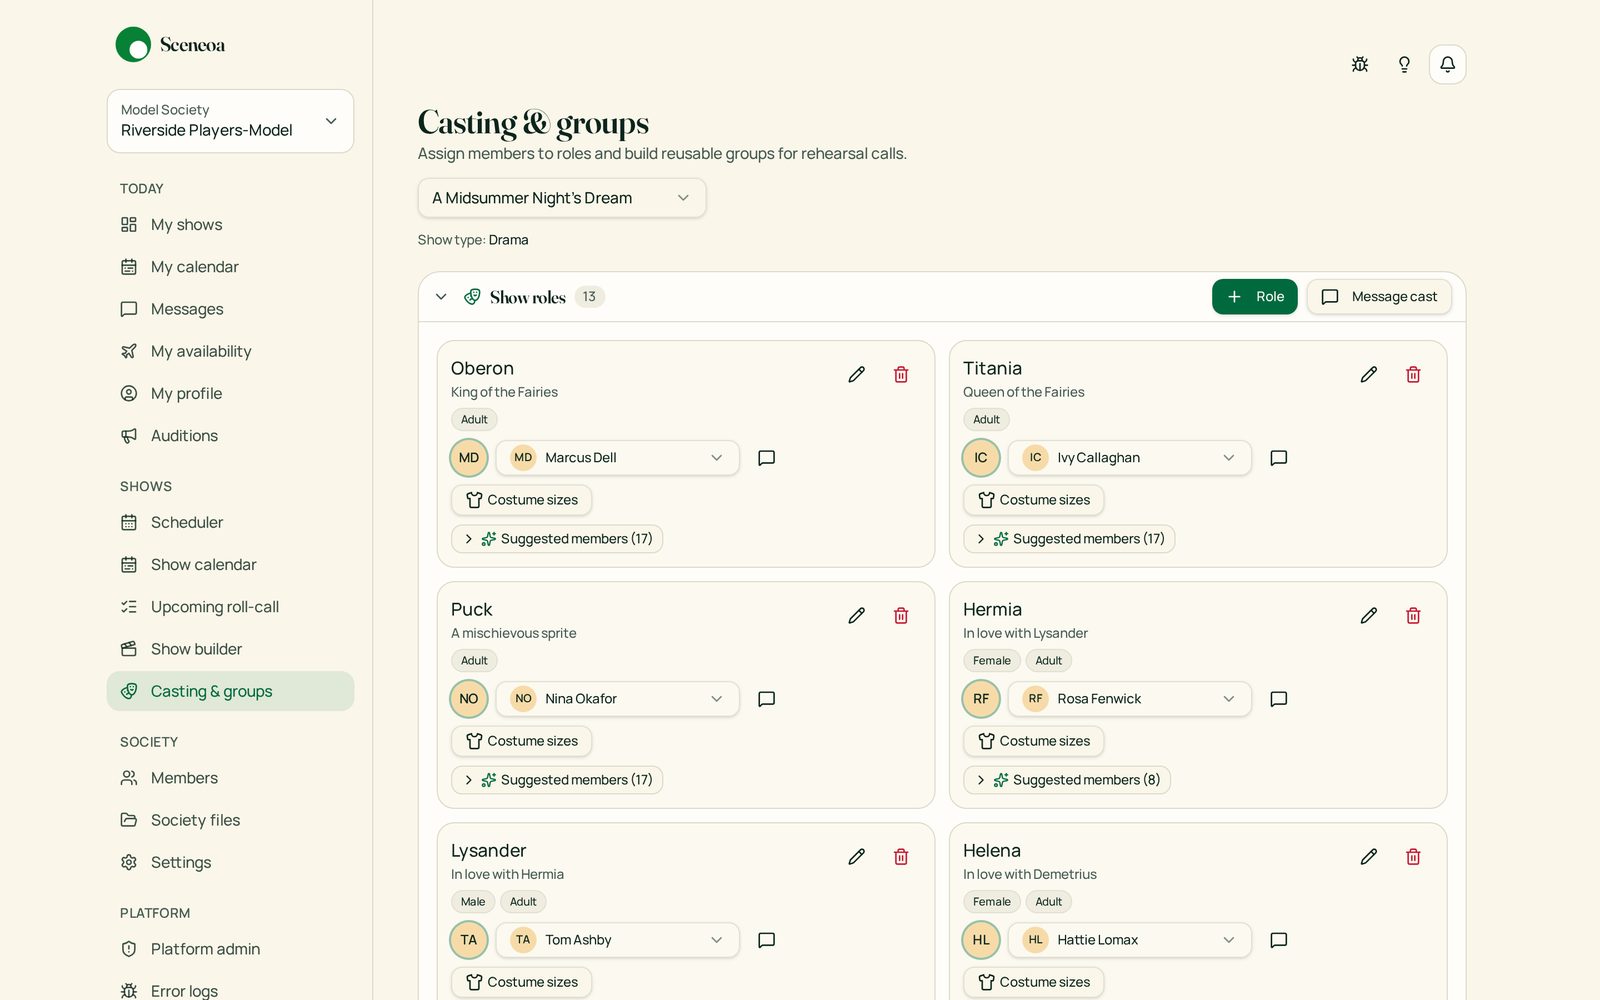Message Nina Okafor via chat icon

pos(767,699)
